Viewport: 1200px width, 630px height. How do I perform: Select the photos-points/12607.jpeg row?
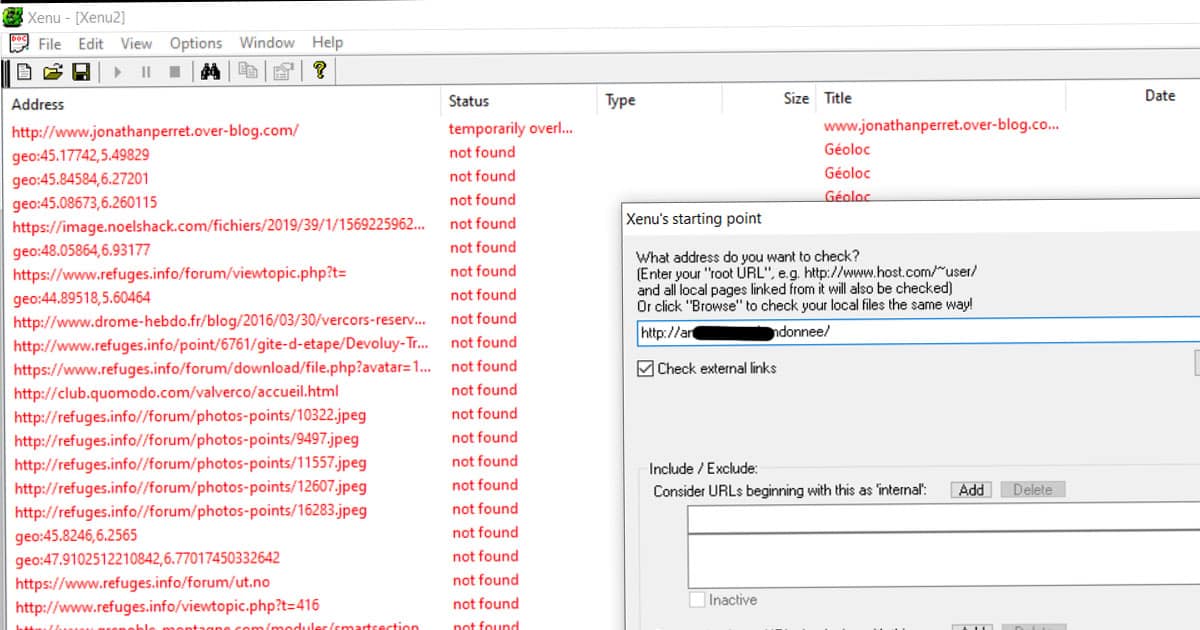tap(190, 487)
